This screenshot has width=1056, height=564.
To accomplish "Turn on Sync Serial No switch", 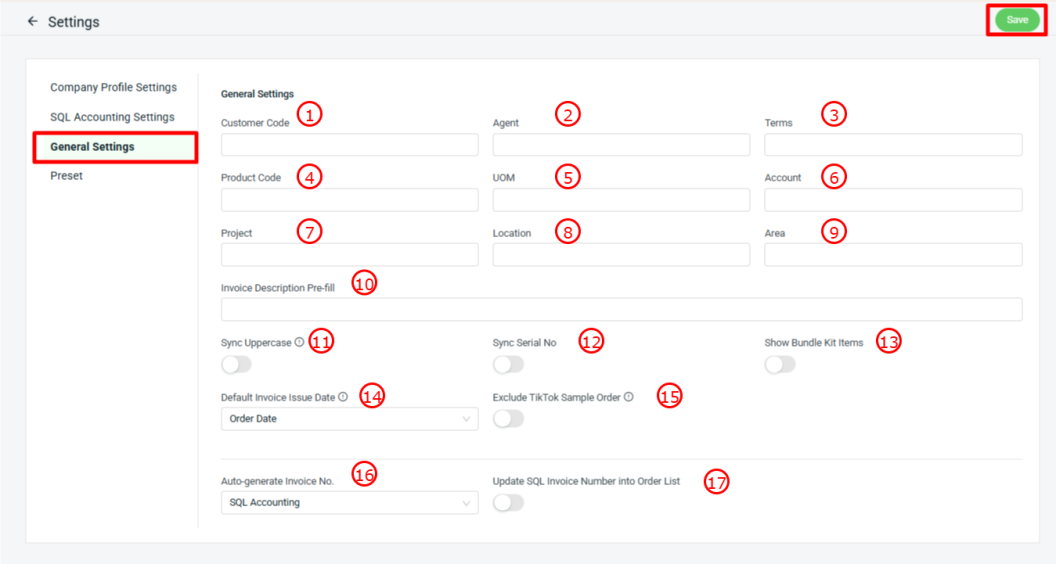I will (x=508, y=364).
